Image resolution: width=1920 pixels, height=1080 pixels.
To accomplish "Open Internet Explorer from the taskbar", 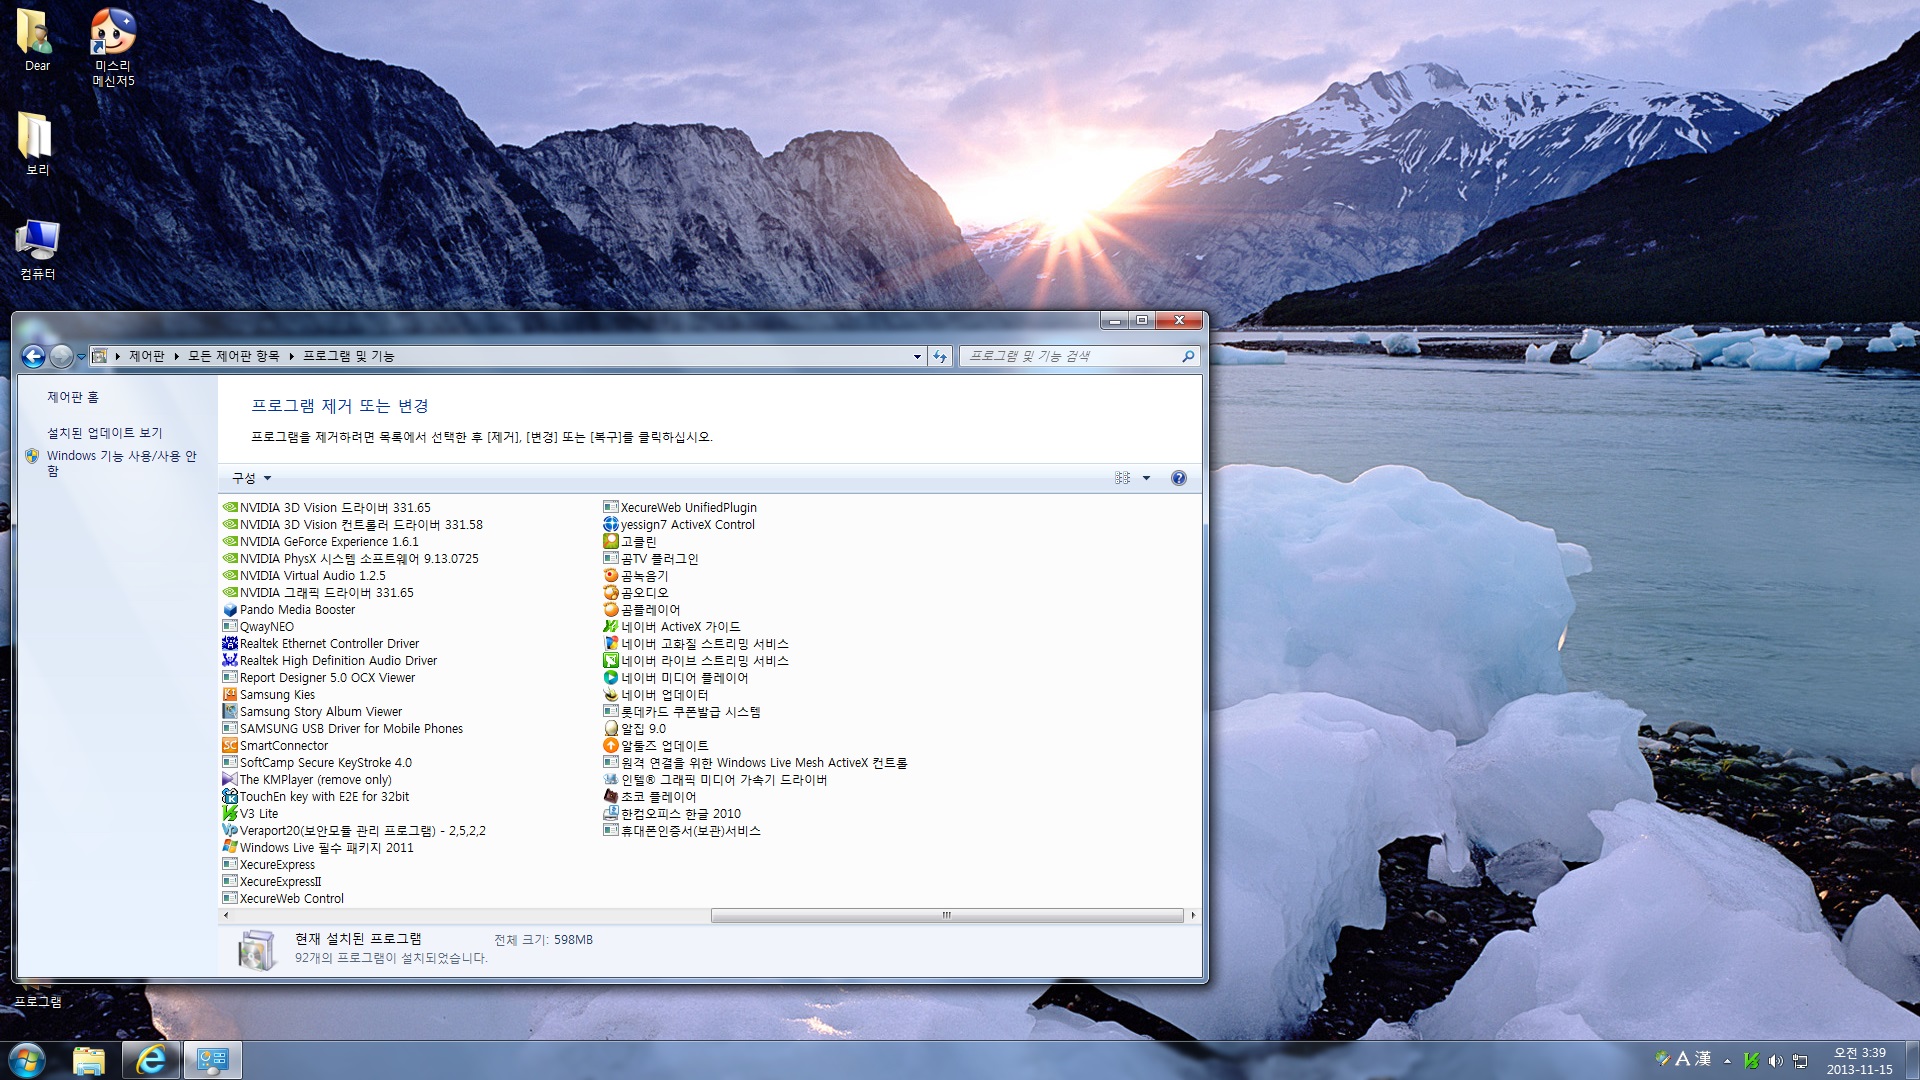I will point(151,1060).
